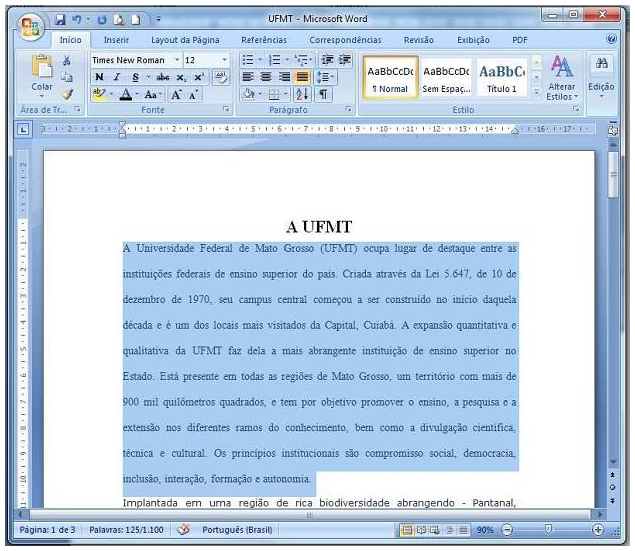Center the paragraph text
This screenshot has width=635, height=551.
coord(266,77)
